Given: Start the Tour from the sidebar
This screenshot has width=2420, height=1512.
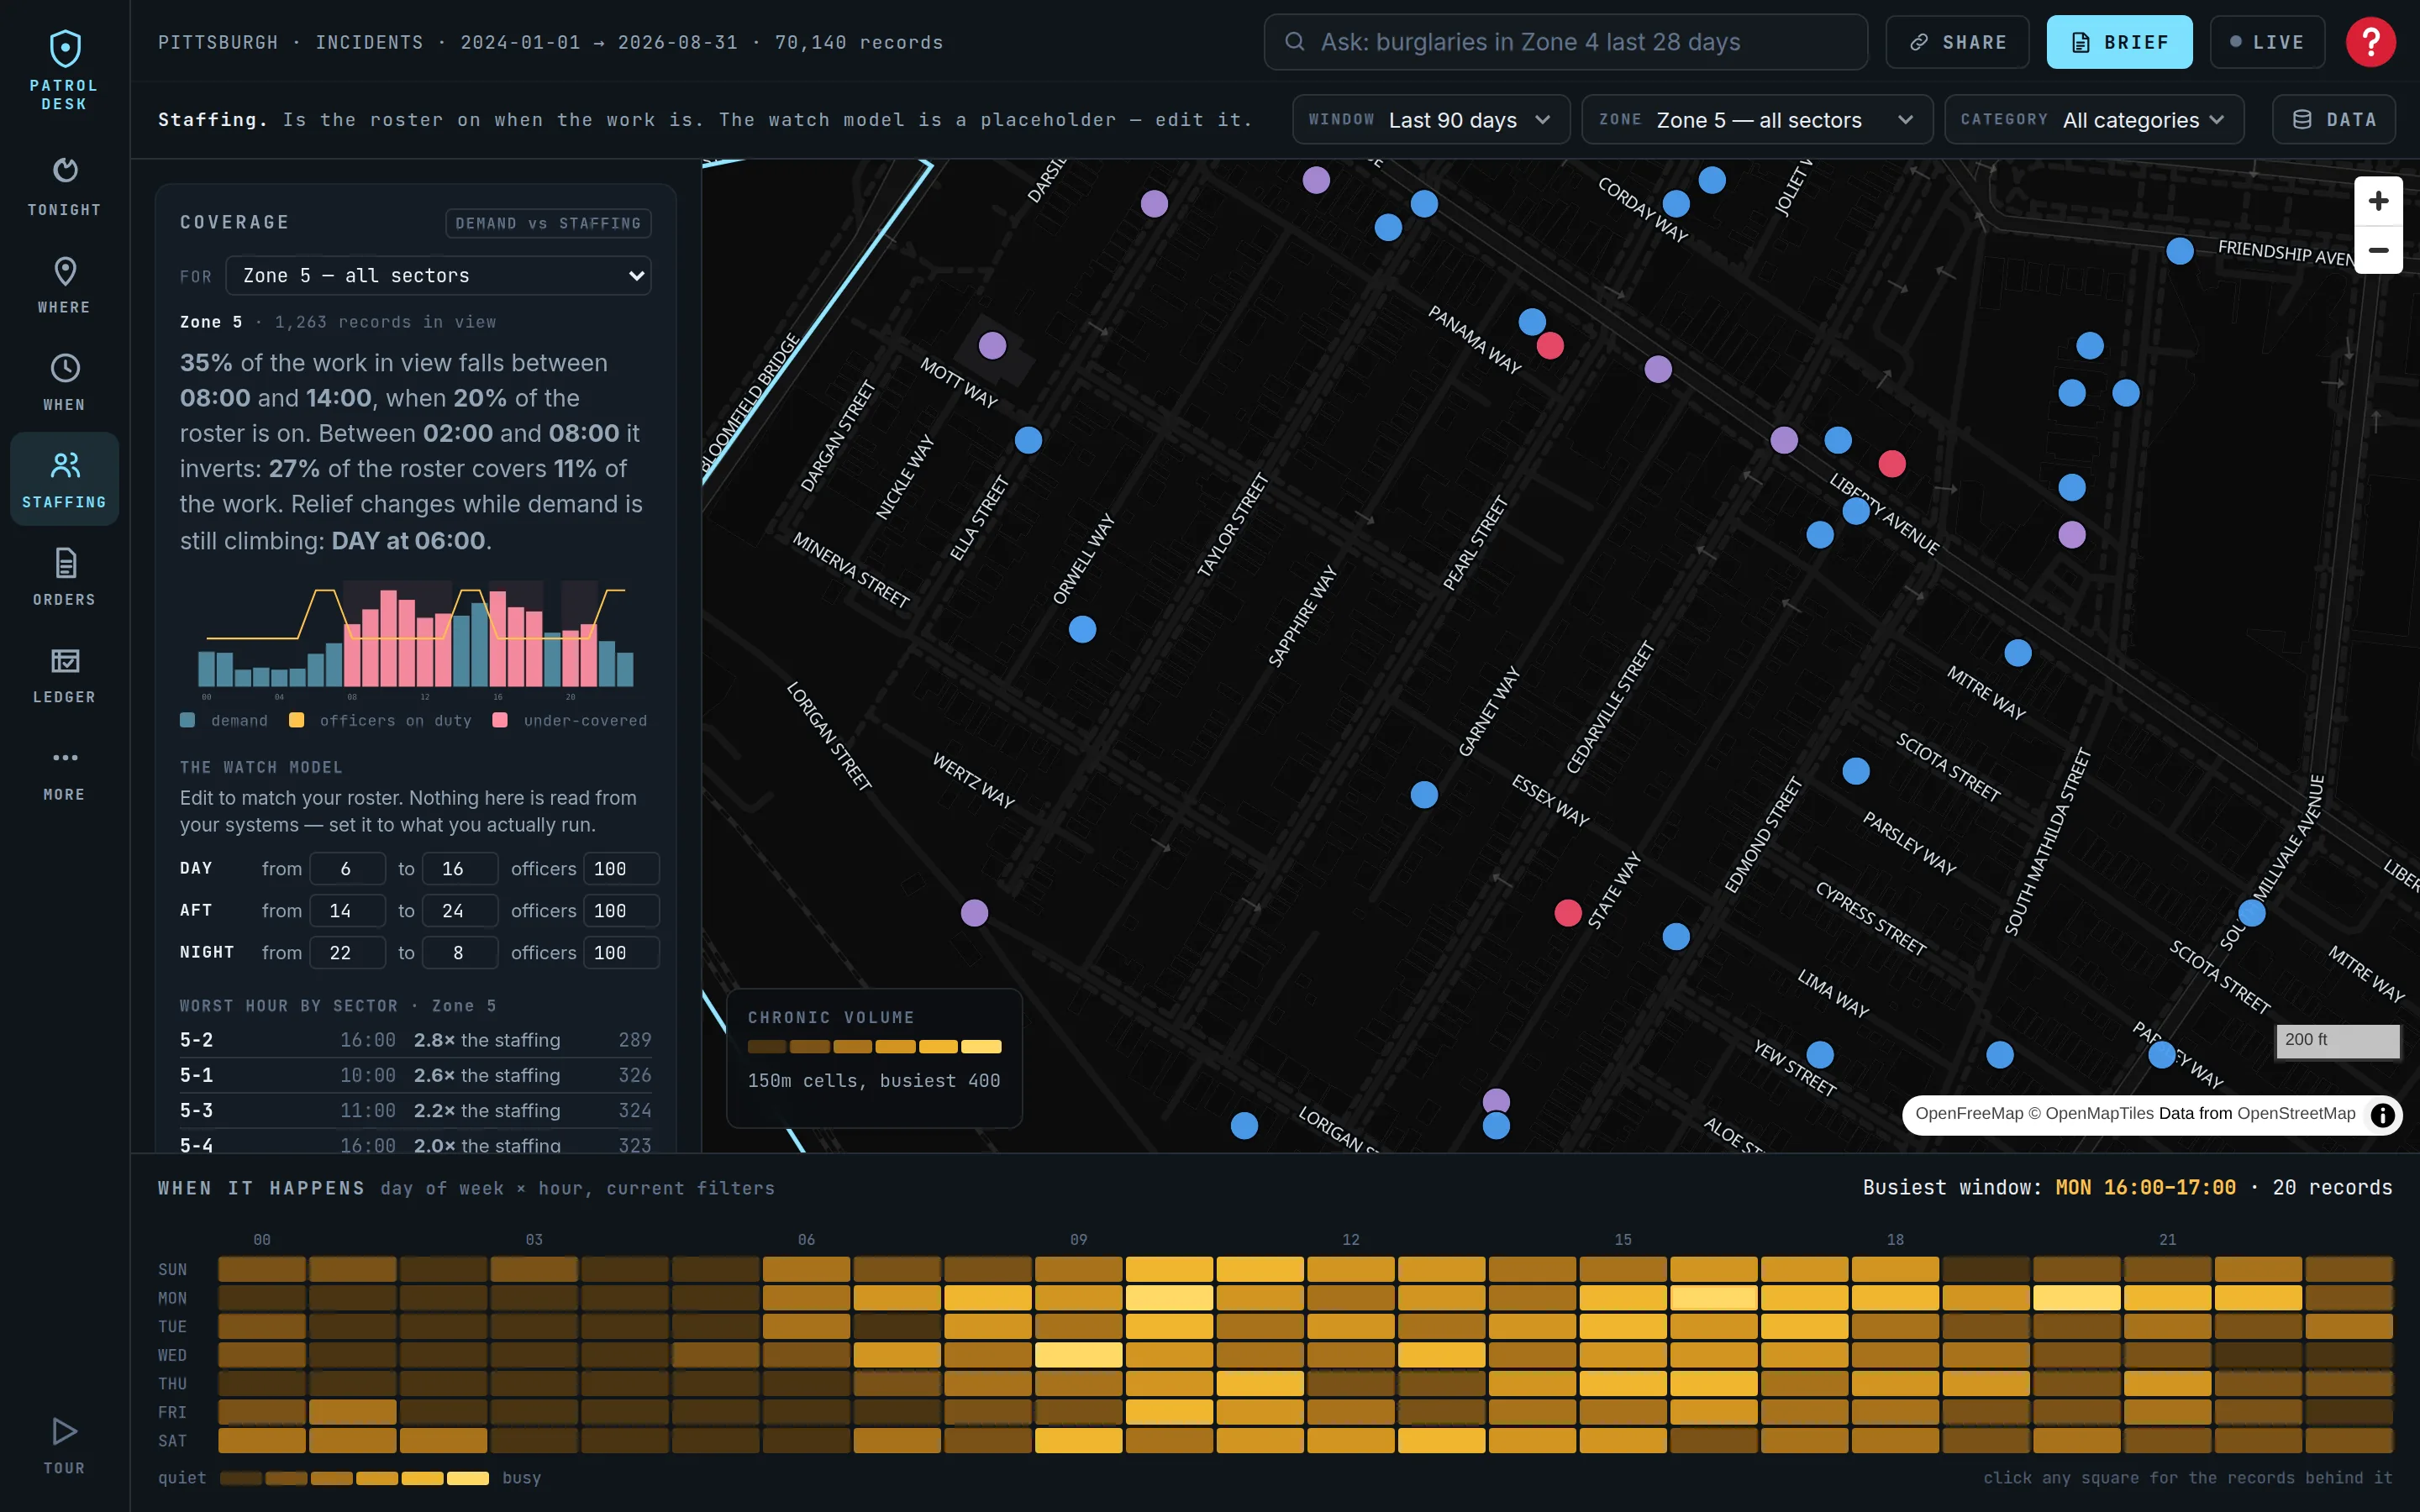Looking at the screenshot, I should tap(64, 1445).
